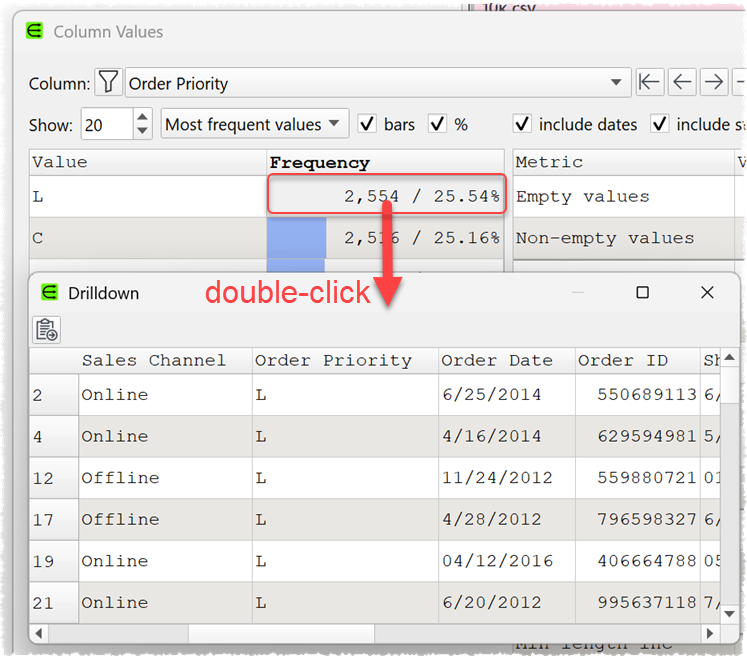The height and width of the screenshot is (659, 747).
Task: Click order date 6/20/2012 cell
Action: point(506,602)
